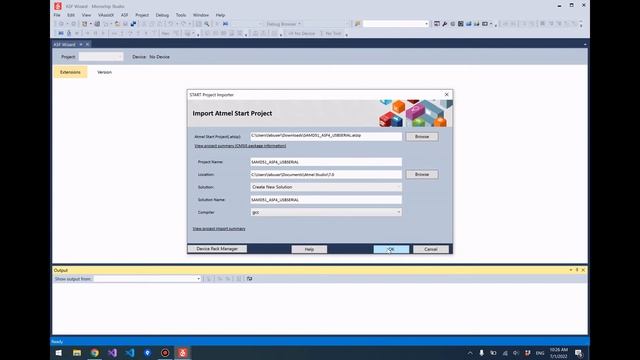The width and height of the screenshot is (640, 360).
Task: Expand the Solution dropdown (Create New Solution)
Action: pyautogui.click(x=326, y=187)
